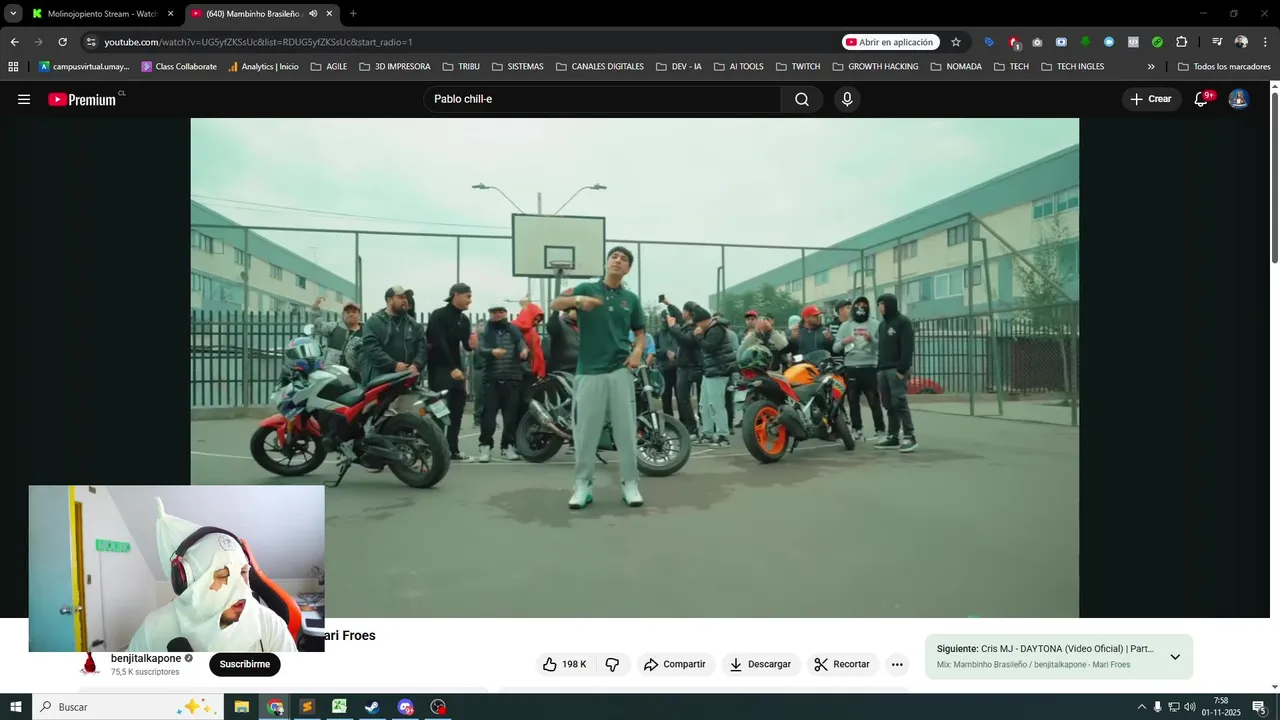Subscribe with the Suscribirme button
The width and height of the screenshot is (1280, 720).
point(245,664)
